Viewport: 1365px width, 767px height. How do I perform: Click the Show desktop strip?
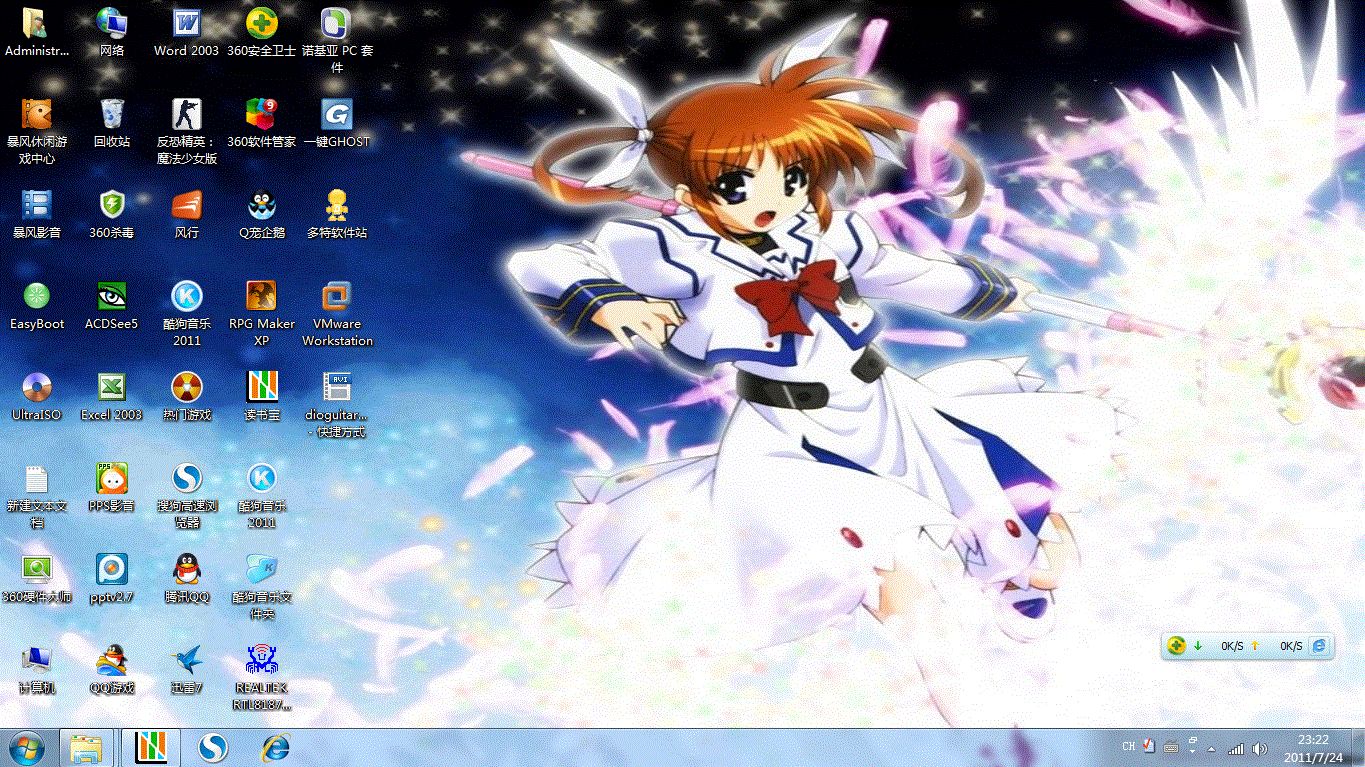pos(1357,747)
